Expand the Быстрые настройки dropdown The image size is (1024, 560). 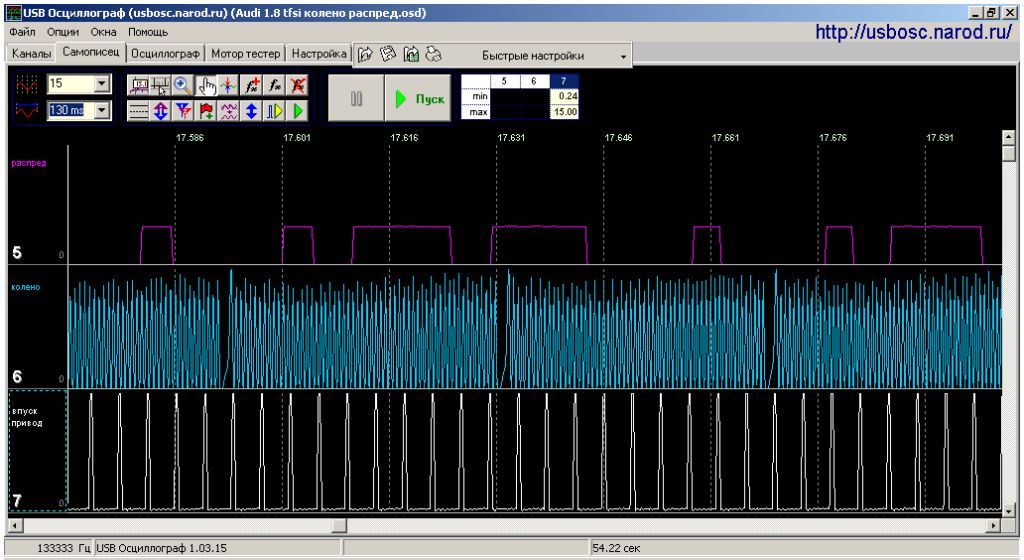(624, 56)
